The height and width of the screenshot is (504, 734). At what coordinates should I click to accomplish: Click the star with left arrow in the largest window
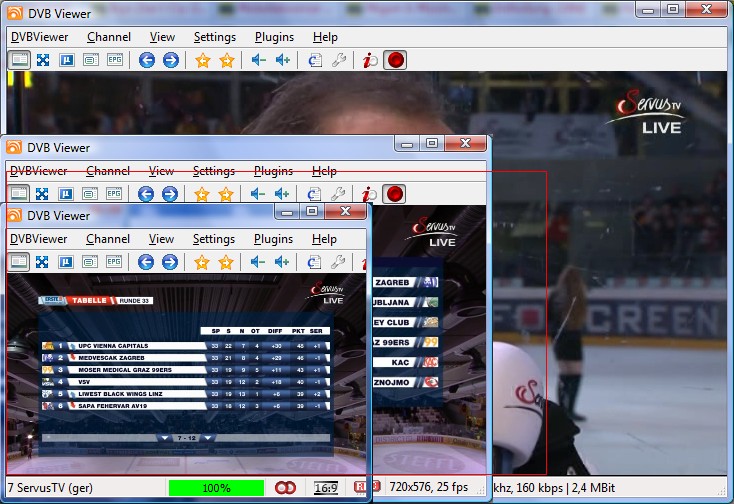click(203, 60)
